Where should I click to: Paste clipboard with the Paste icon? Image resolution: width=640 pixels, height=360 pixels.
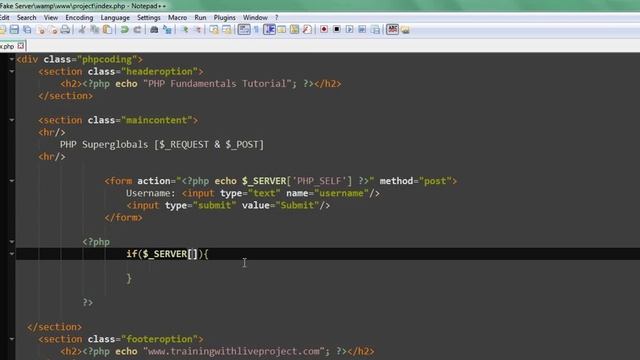point(107,29)
